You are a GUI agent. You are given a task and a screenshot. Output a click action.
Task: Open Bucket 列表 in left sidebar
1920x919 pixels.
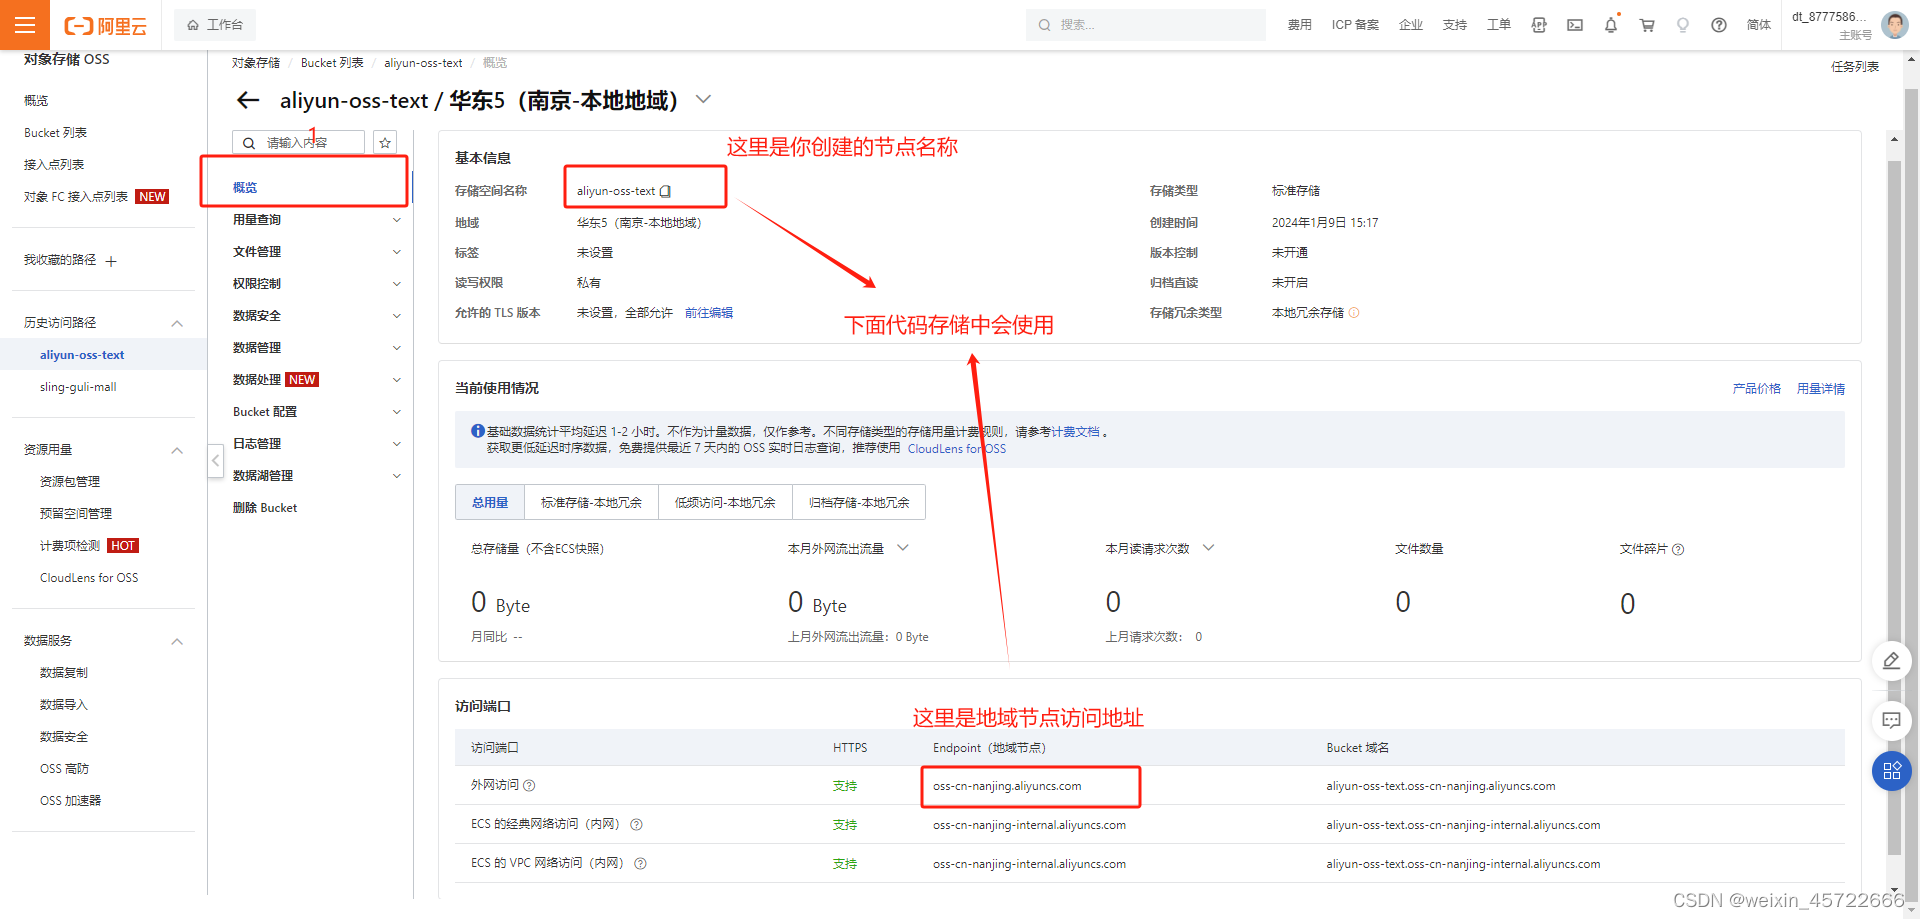pos(55,133)
